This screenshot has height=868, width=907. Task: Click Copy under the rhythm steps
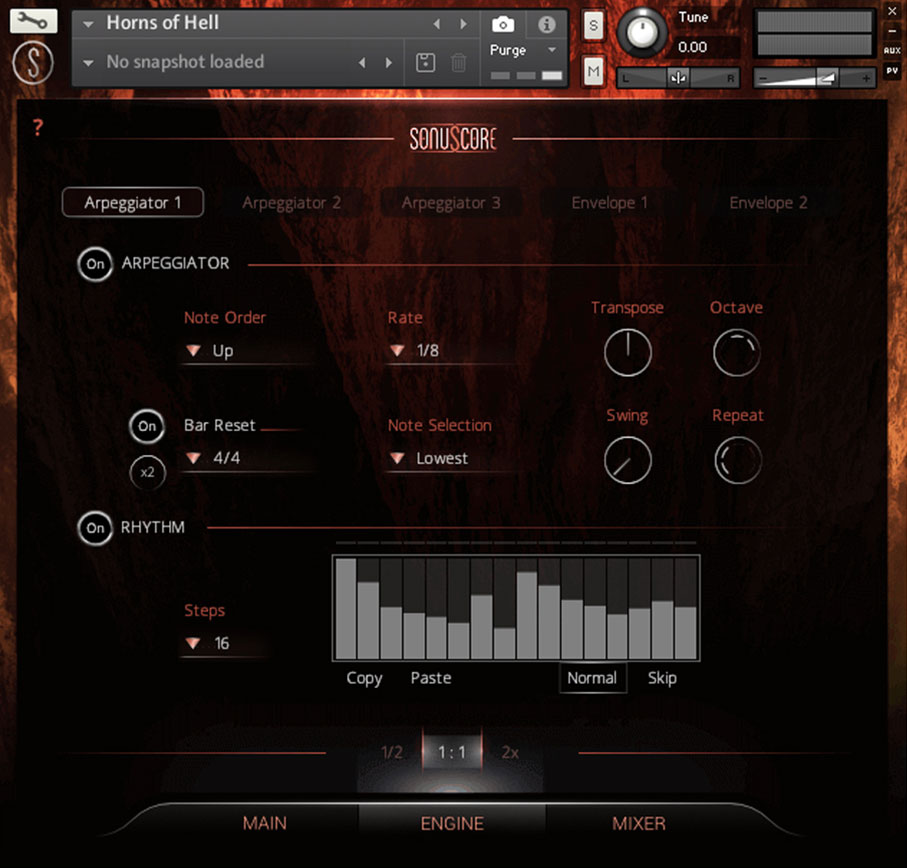point(364,678)
